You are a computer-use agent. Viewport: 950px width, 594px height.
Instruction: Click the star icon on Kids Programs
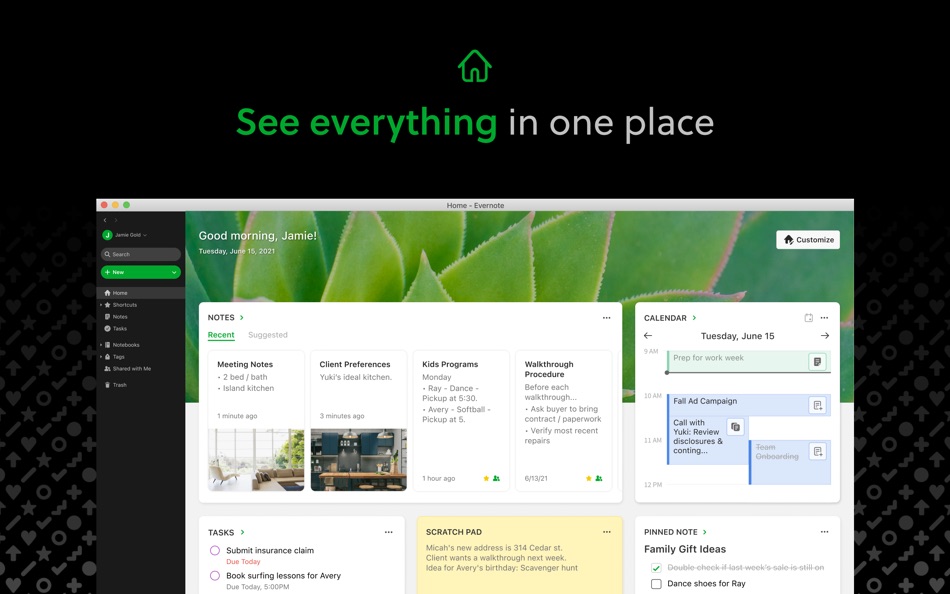tap(486, 478)
